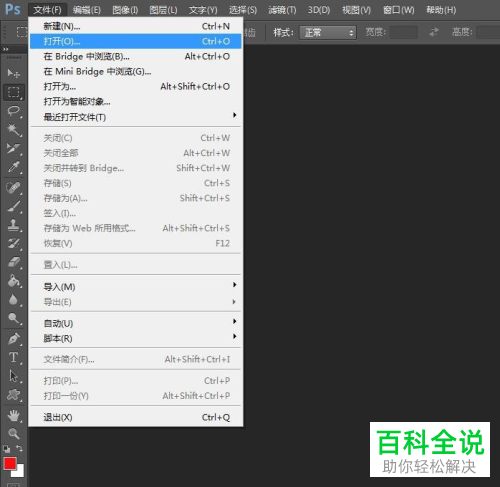Click the 高度 height input field
Screen dimensions: 500x487
coord(488,32)
